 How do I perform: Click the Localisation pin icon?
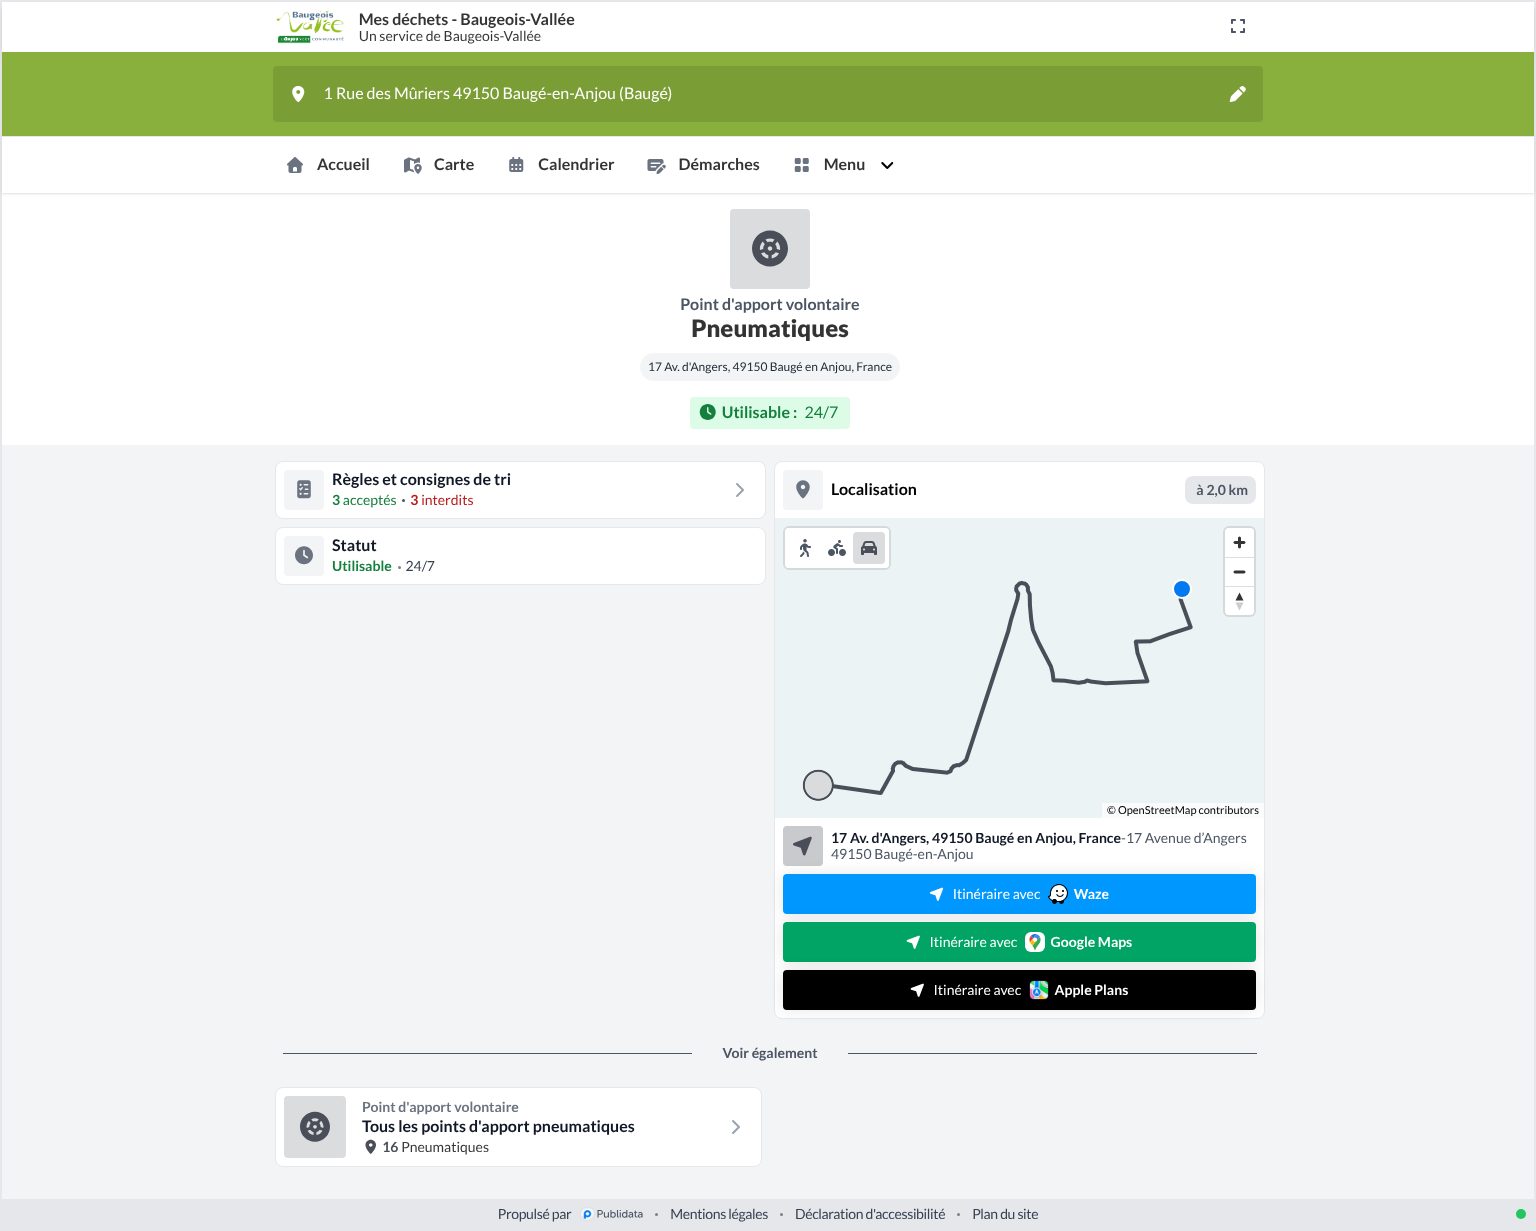(x=803, y=490)
